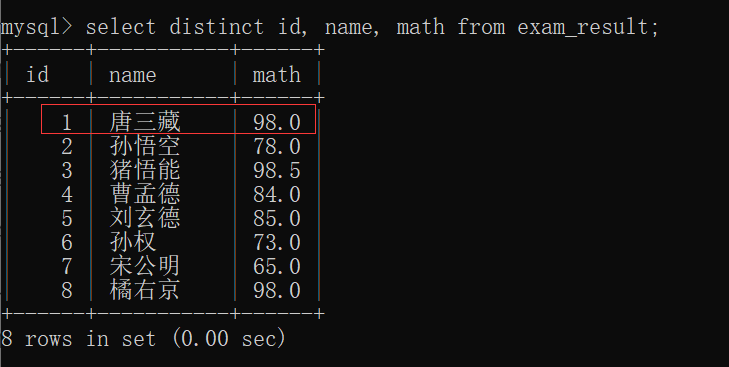Click the mysql> prompt text
The width and height of the screenshot is (729, 367).
coord(36,27)
